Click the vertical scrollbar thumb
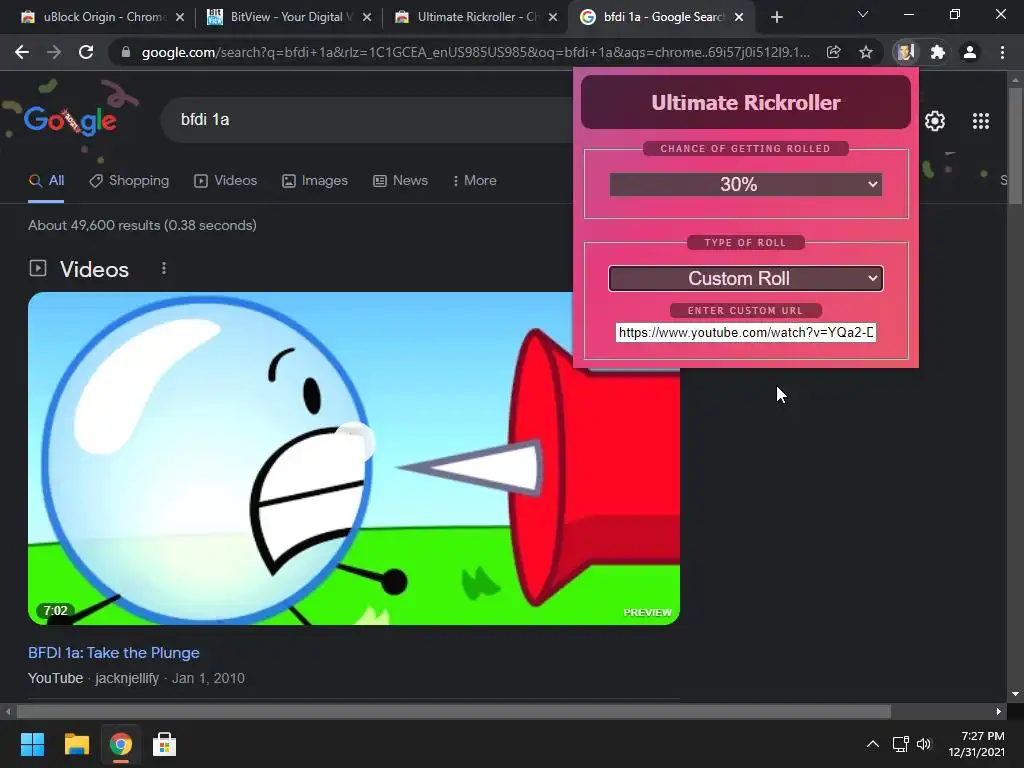1024x768 pixels. (x=1015, y=146)
